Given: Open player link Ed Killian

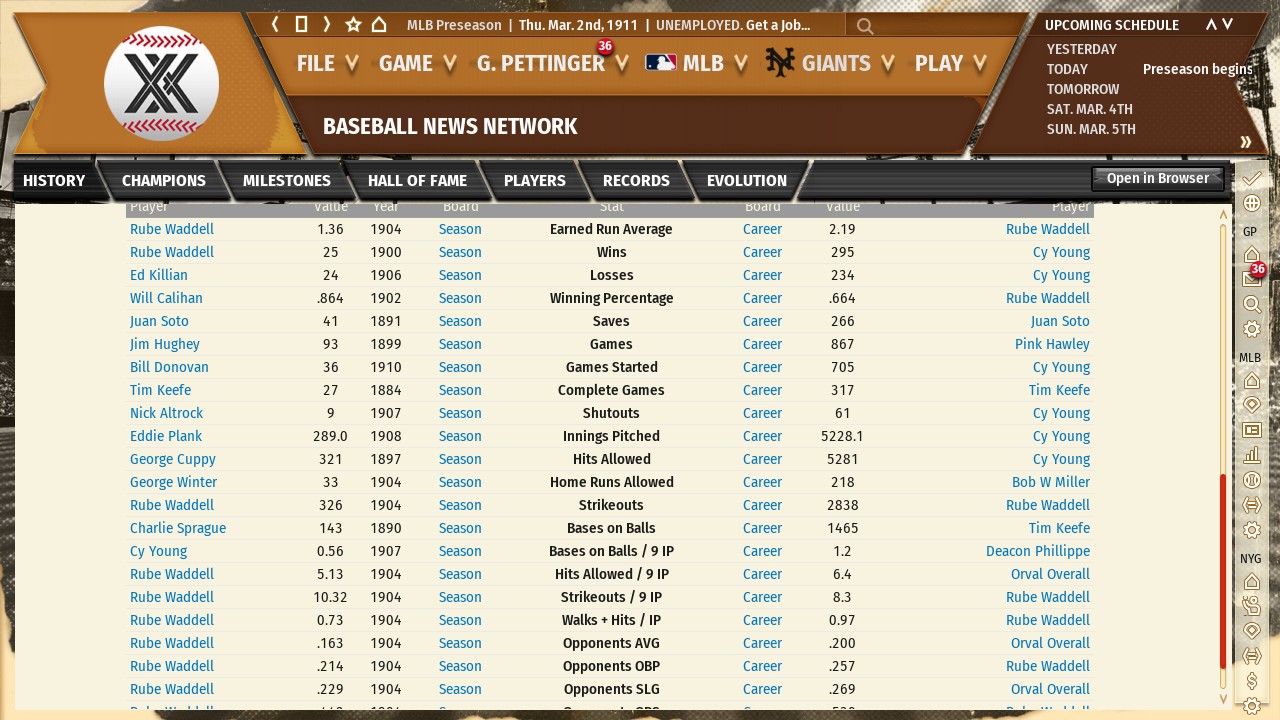Looking at the screenshot, I should tap(159, 275).
